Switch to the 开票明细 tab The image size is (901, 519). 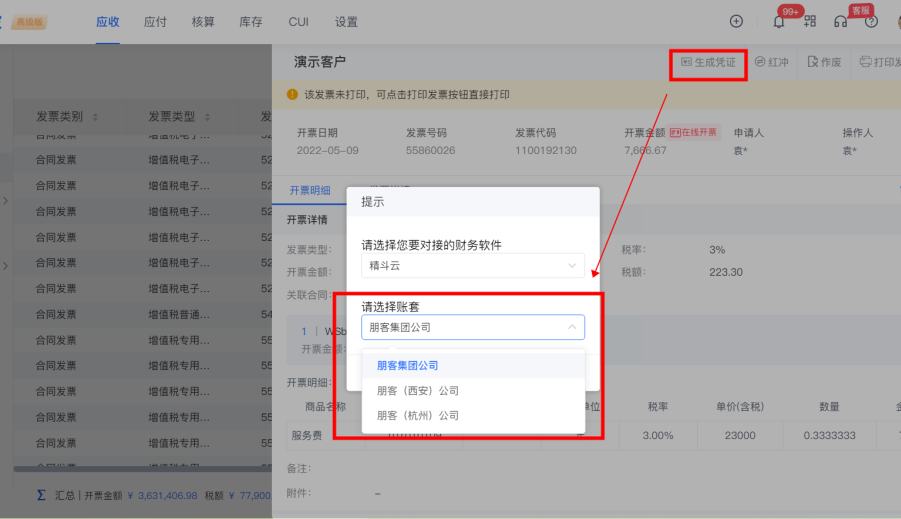pos(310,190)
